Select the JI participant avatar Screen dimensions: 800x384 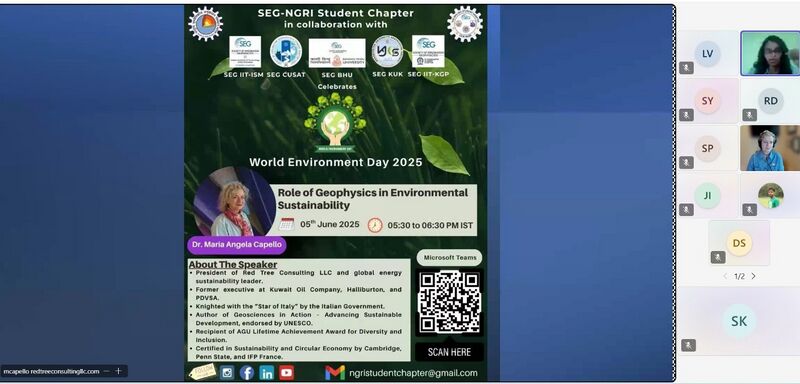(707, 196)
